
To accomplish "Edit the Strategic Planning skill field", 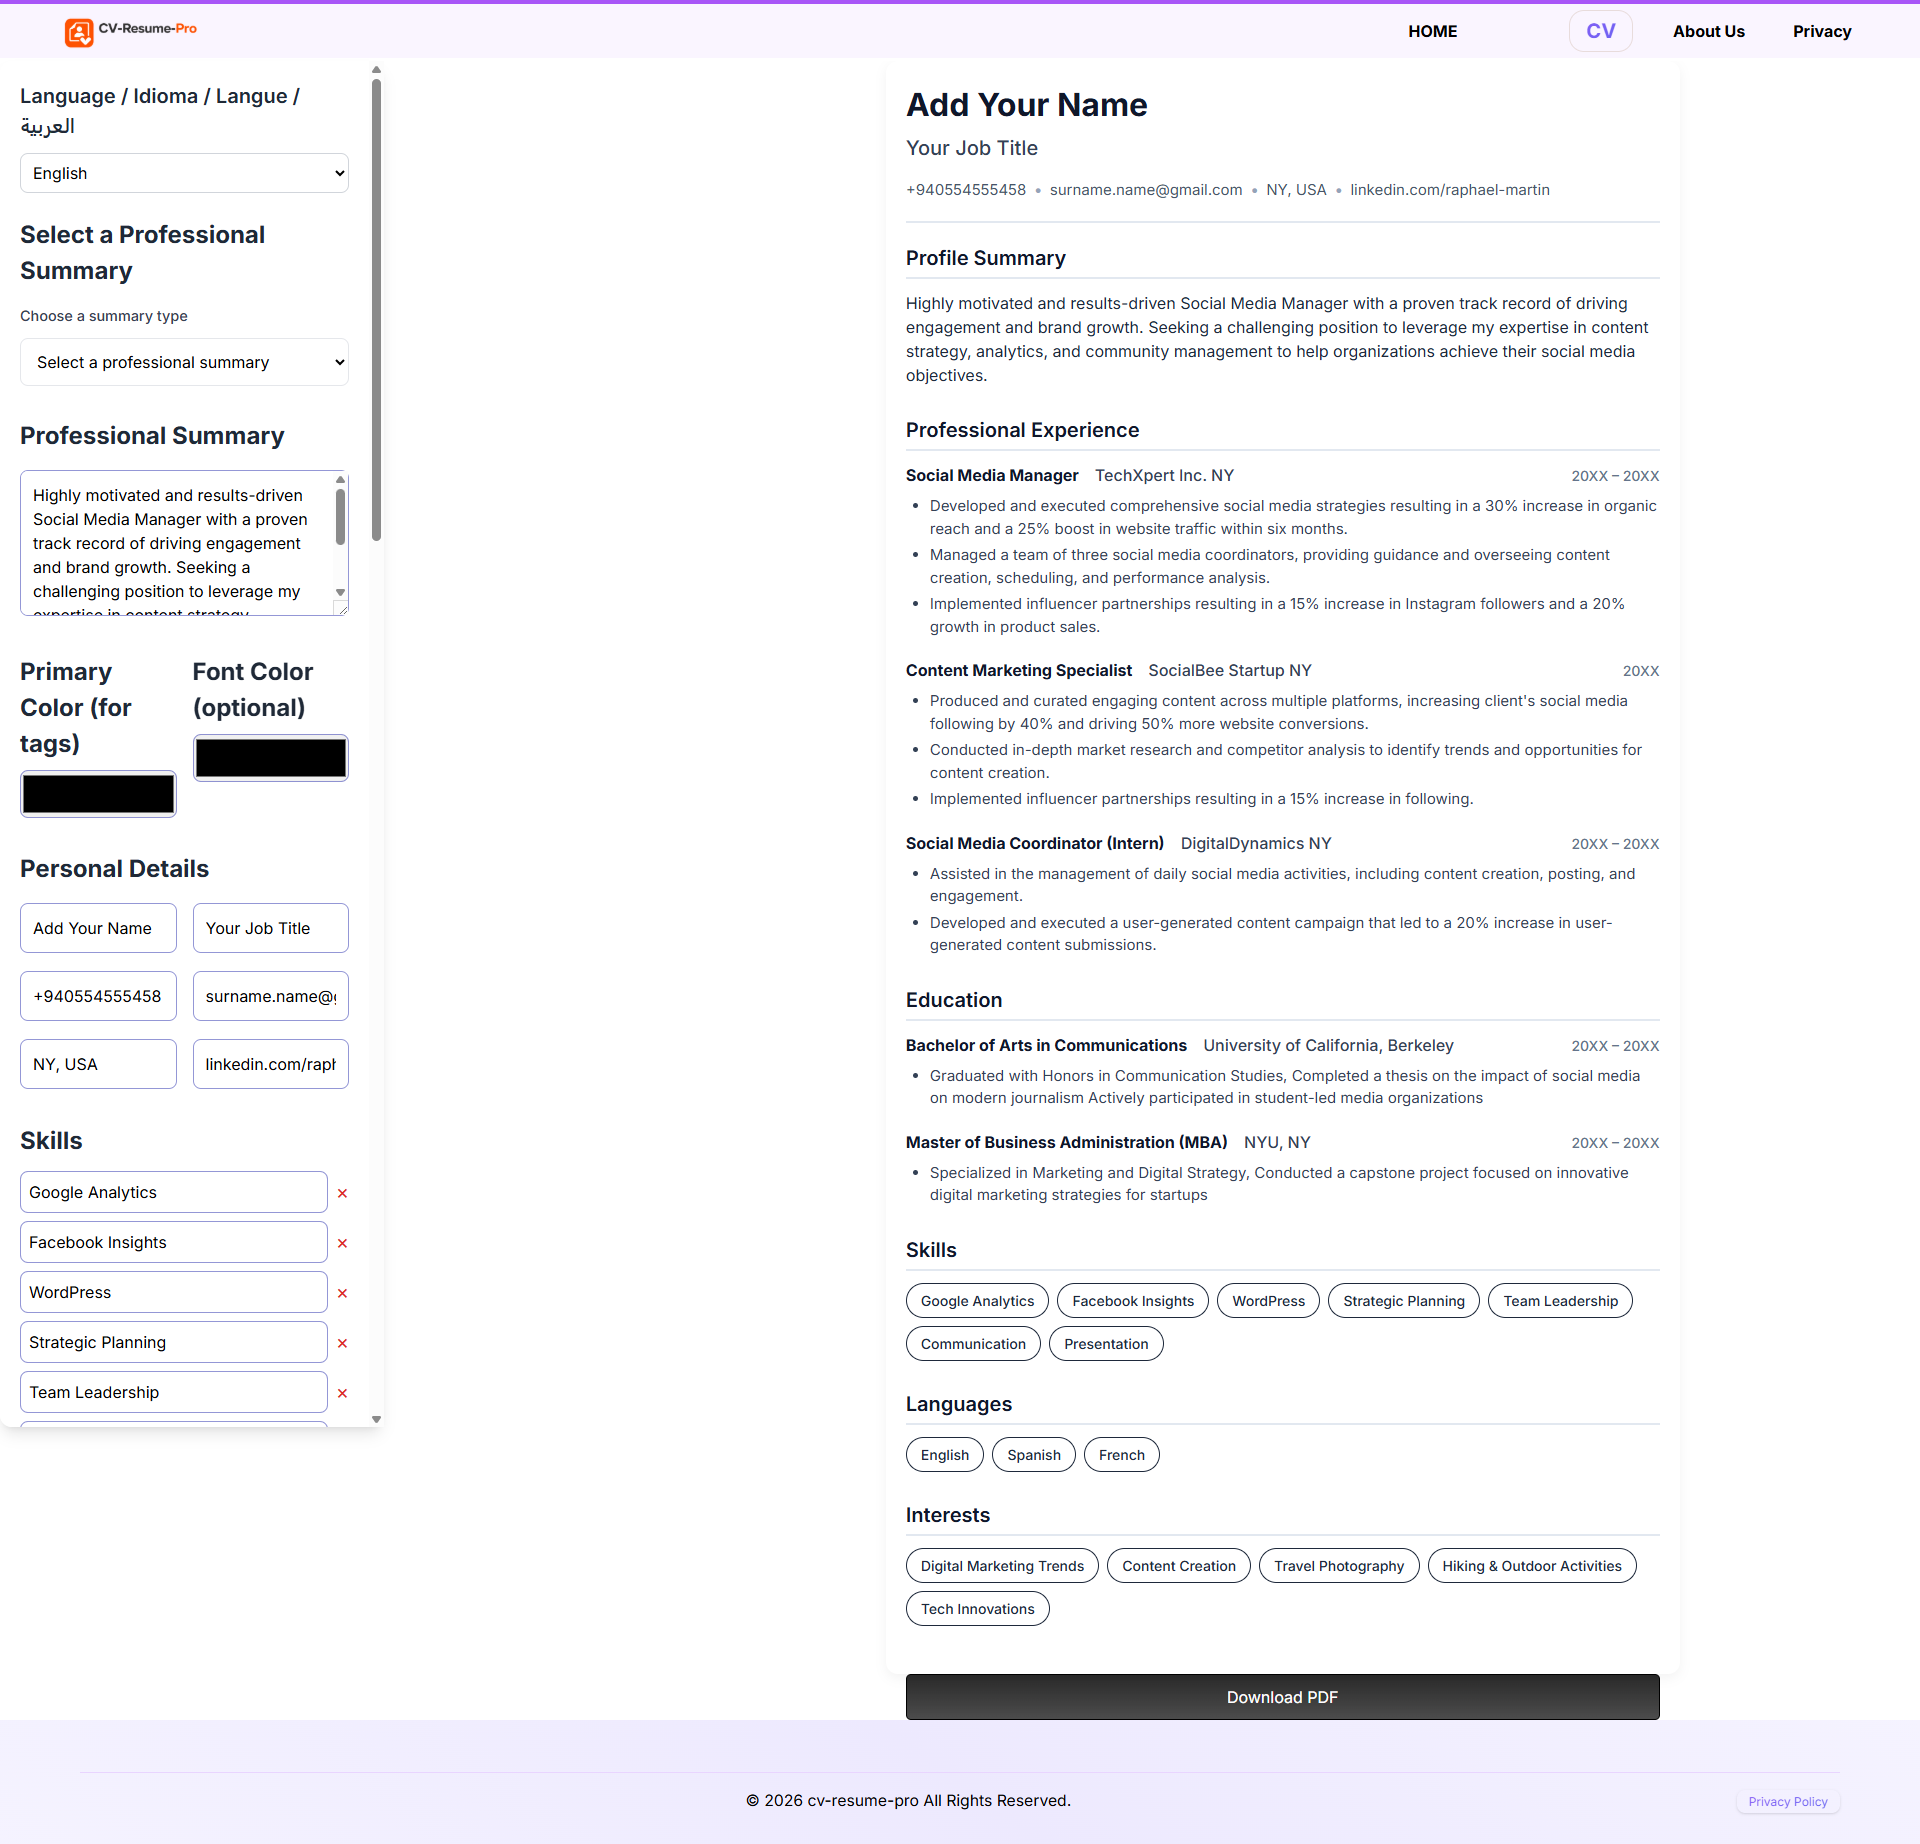I will (x=173, y=1342).
